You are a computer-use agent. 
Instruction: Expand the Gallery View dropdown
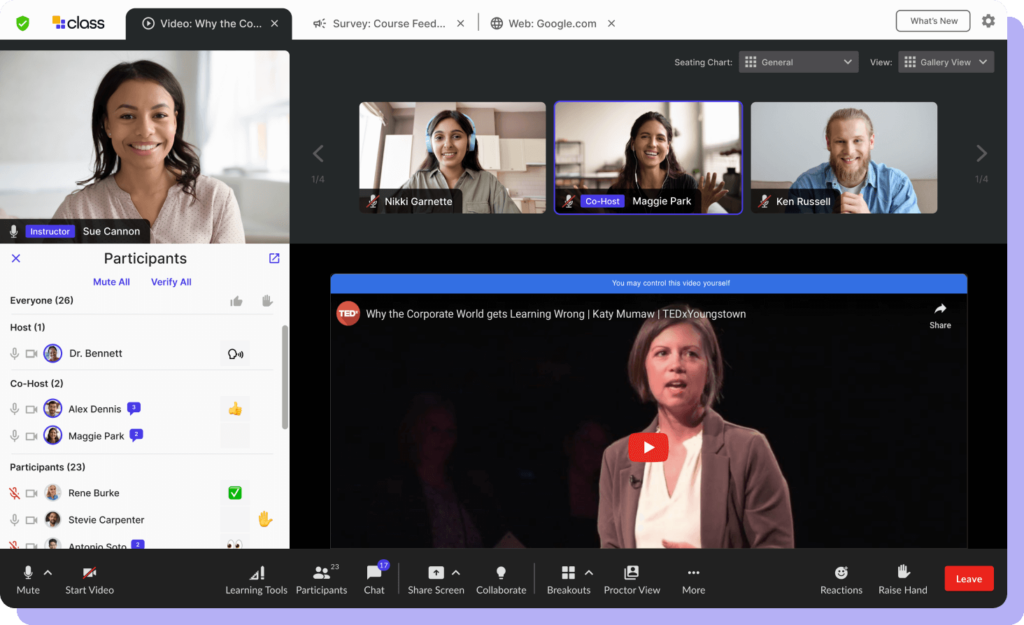pyautogui.click(x=945, y=62)
